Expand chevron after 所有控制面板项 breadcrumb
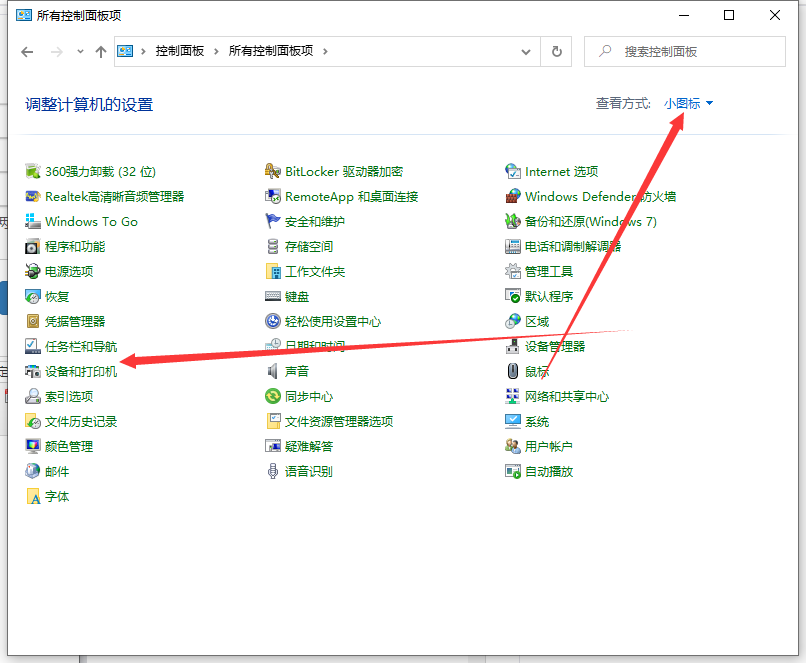The image size is (806, 663). click(326, 51)
